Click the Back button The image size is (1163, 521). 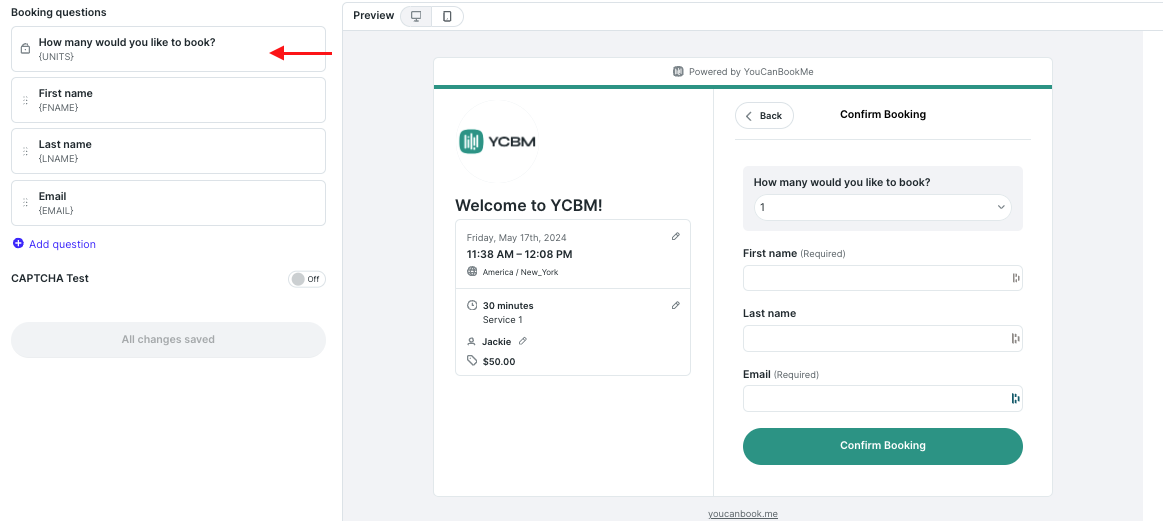point(764,116)
